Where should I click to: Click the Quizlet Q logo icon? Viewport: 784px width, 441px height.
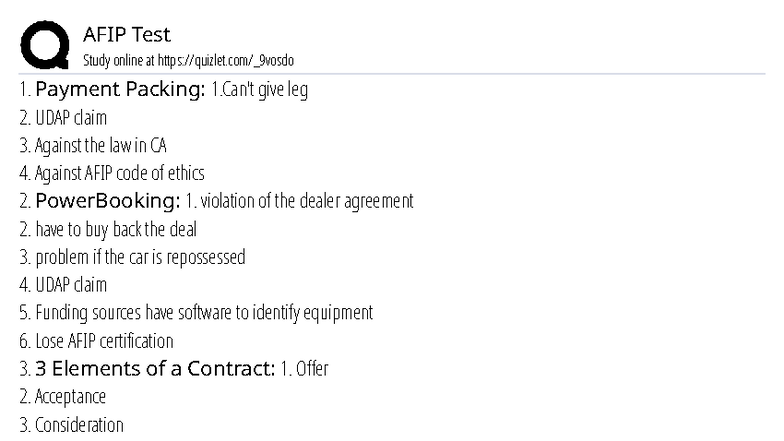tap(44, 44)
